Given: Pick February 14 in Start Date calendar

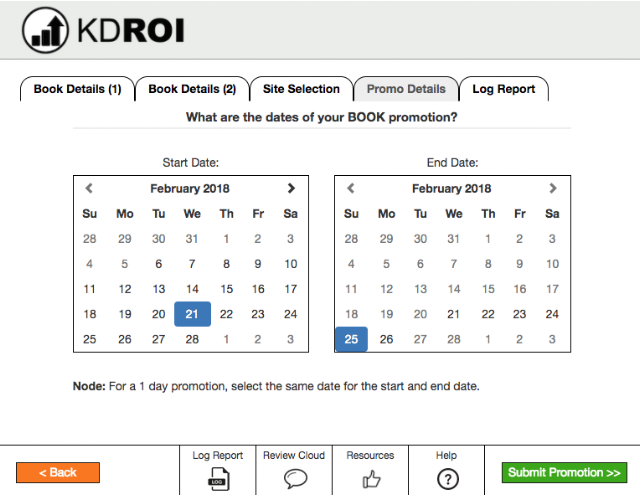Looking at the screenshot, I should click(x=192, y=289).
